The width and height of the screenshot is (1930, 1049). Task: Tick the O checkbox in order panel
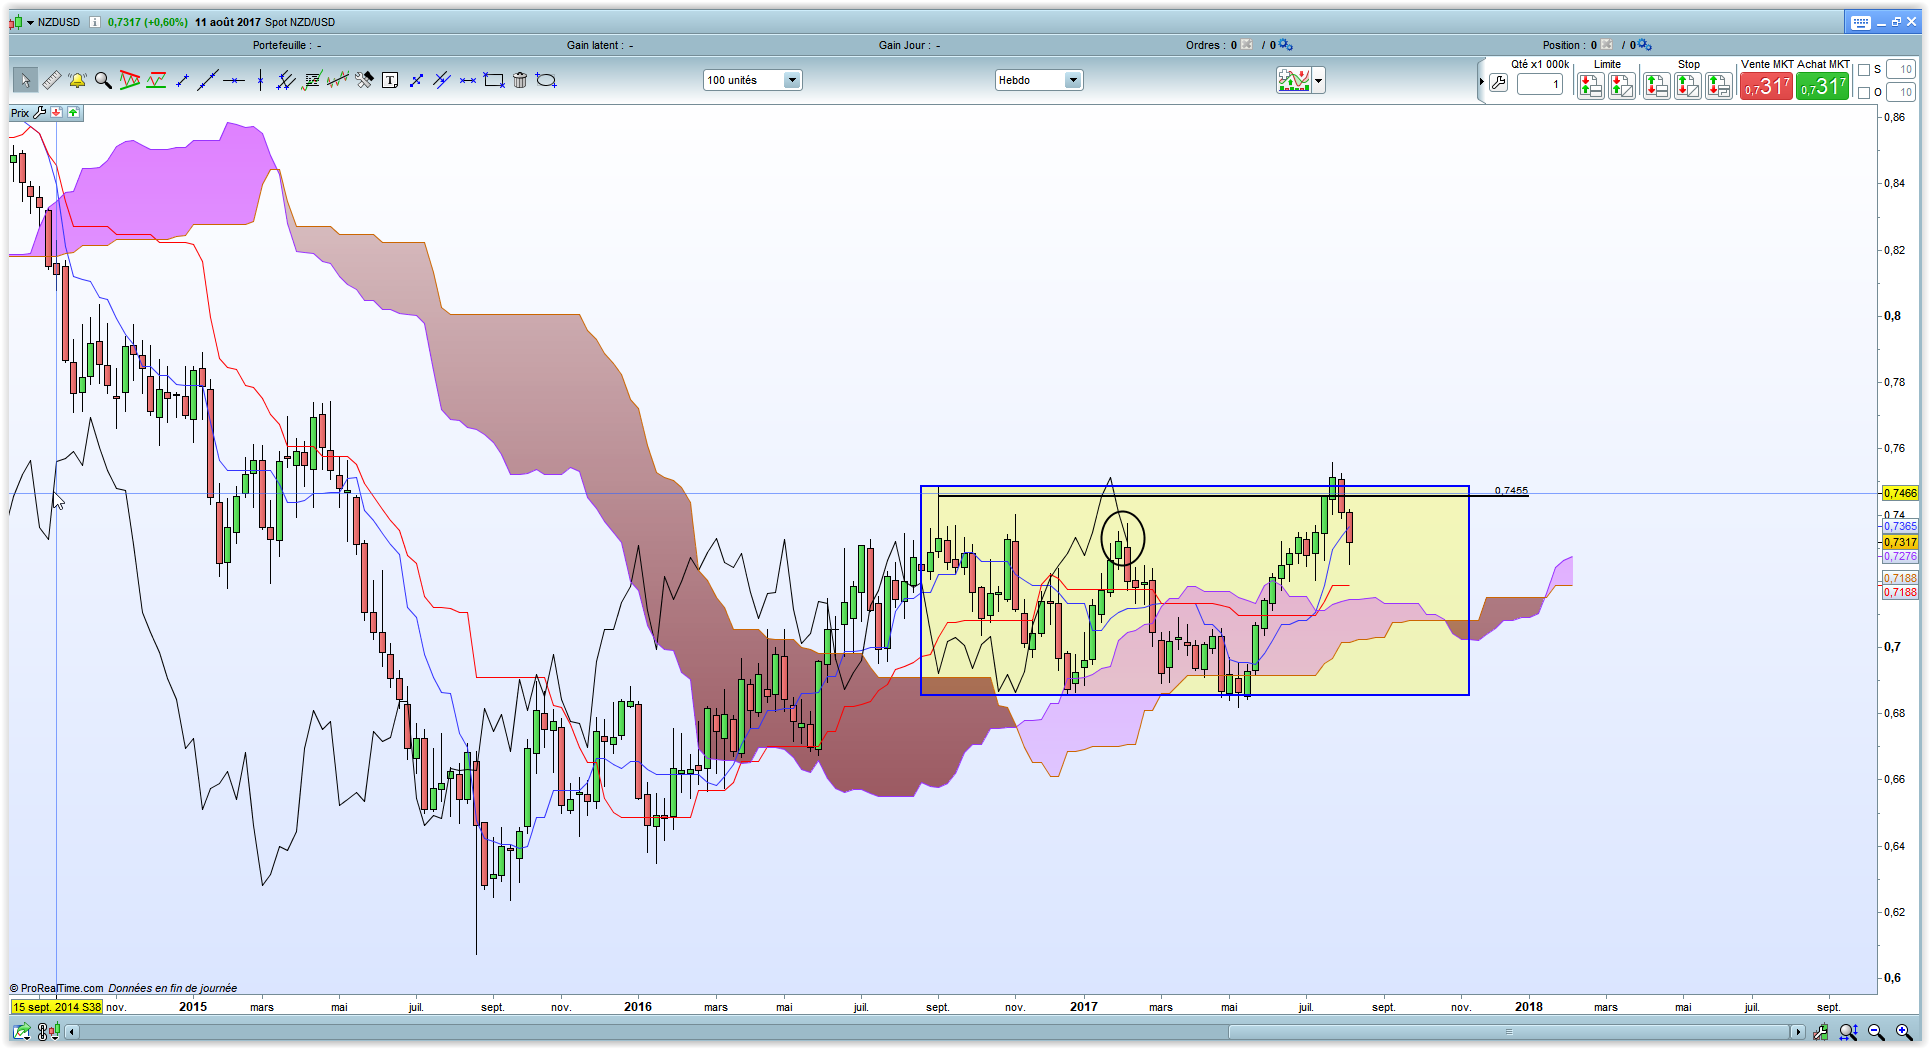[1864, 93]
